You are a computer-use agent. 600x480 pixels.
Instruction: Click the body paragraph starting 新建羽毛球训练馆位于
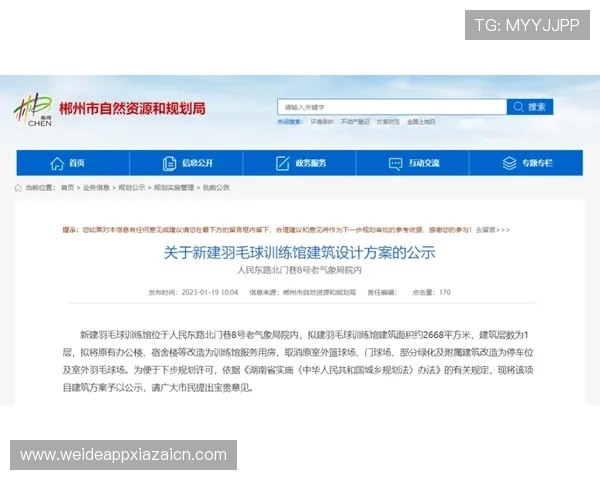pyautogui.click(x=298, y=361)
